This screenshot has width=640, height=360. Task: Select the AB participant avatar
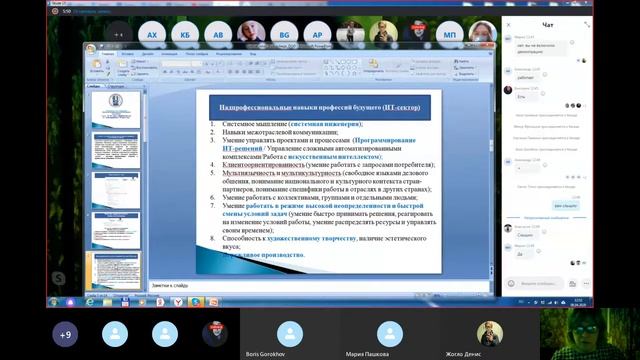coord(218,35)
